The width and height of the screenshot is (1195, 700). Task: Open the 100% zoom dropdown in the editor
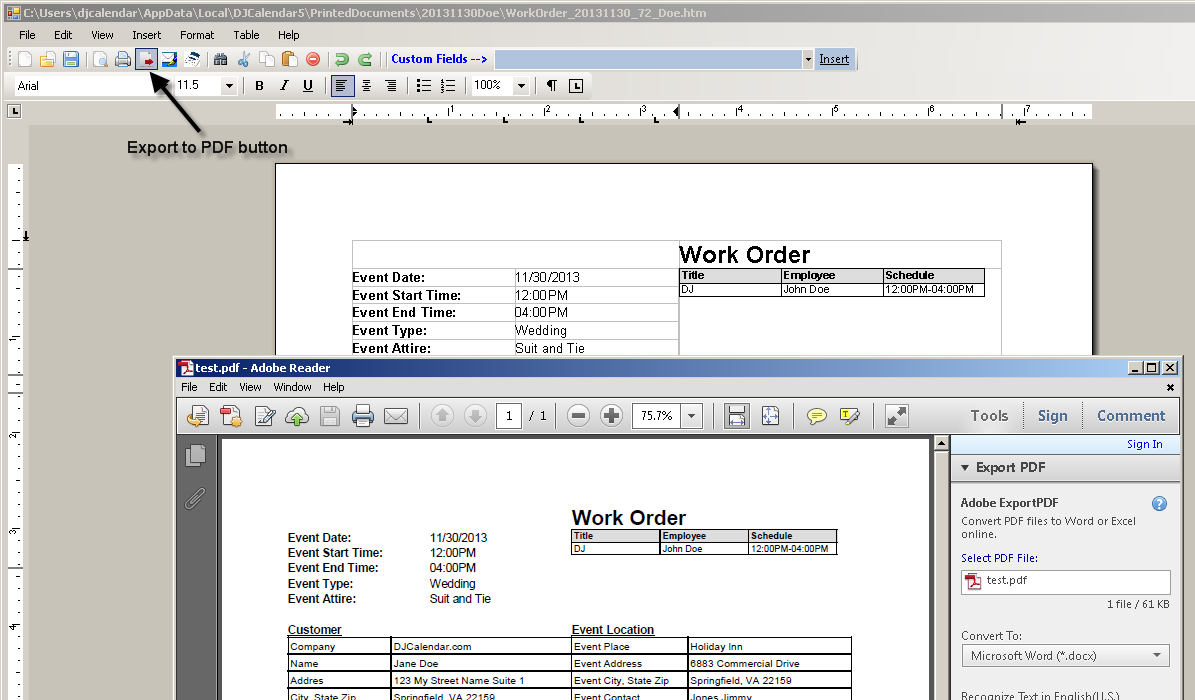coord(521,86)
